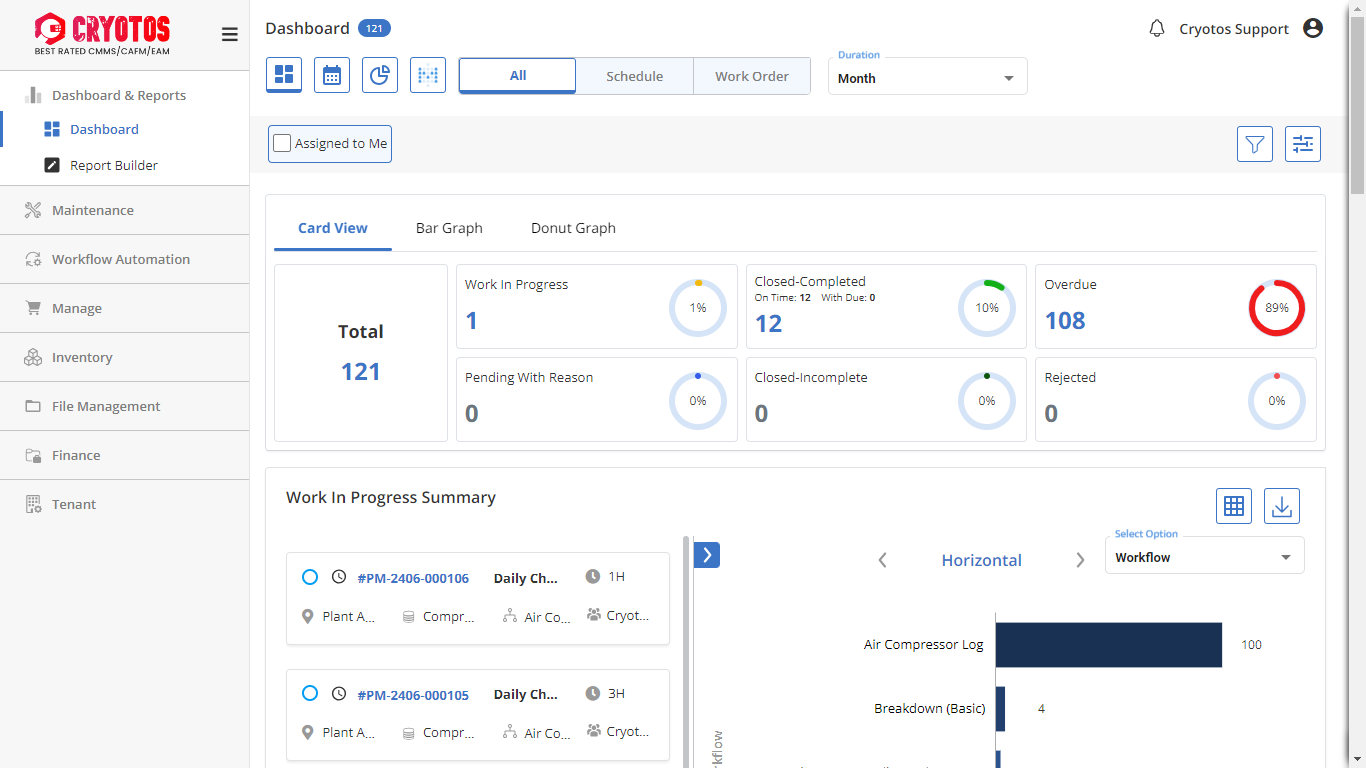This screenshot has height=768, width=1366.
Task: Expand the Maintenance sidebar section
Action: 93,210
